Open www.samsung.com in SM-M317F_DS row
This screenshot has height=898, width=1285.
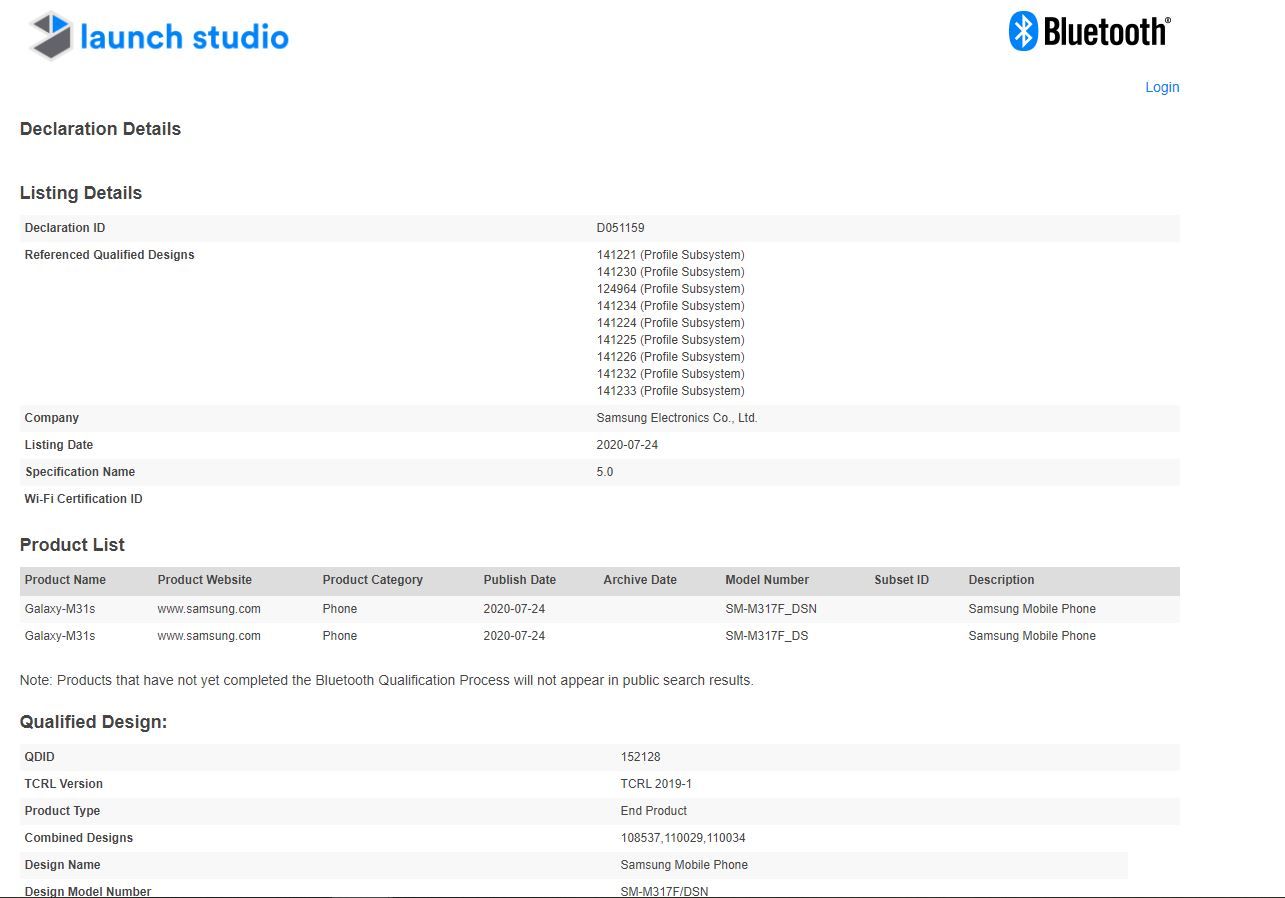(x=209, y=636)
